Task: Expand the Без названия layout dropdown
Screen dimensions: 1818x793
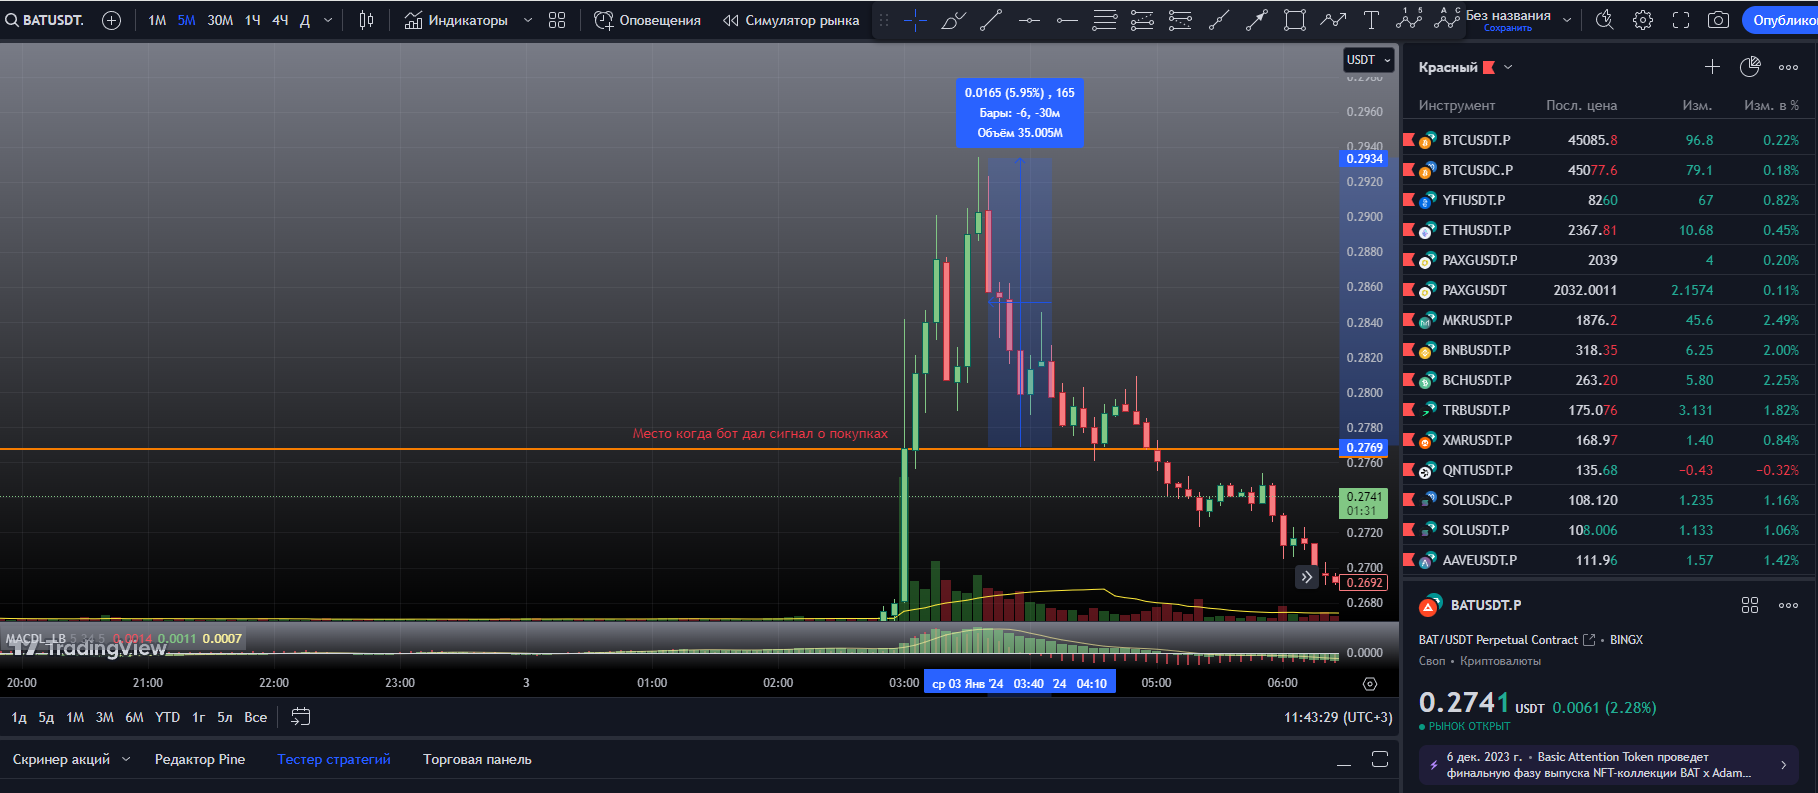Action: pyautogui.click(x=1567, y=20)
